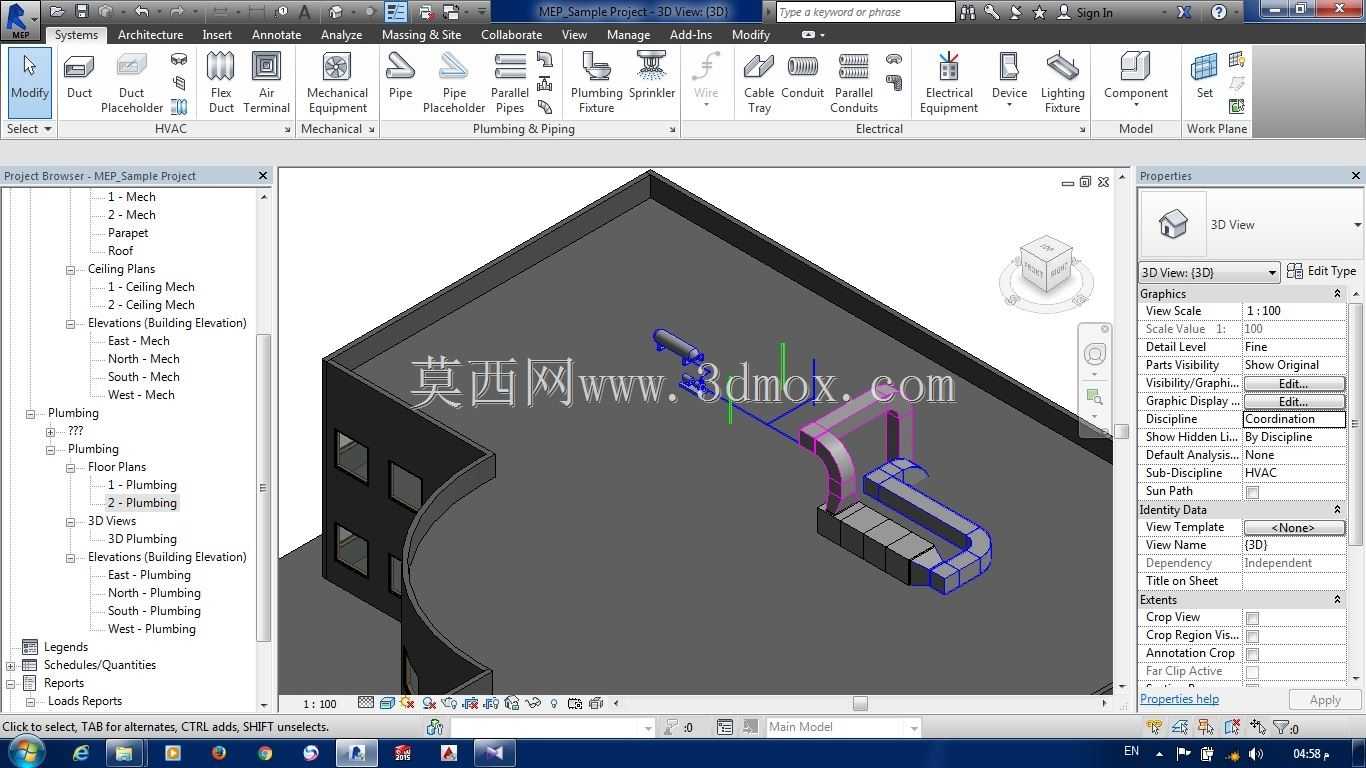This screenshot has width=1366, height=768.
Task: Toggle the Sun Path checkbox
Action: coord(1252,492)
